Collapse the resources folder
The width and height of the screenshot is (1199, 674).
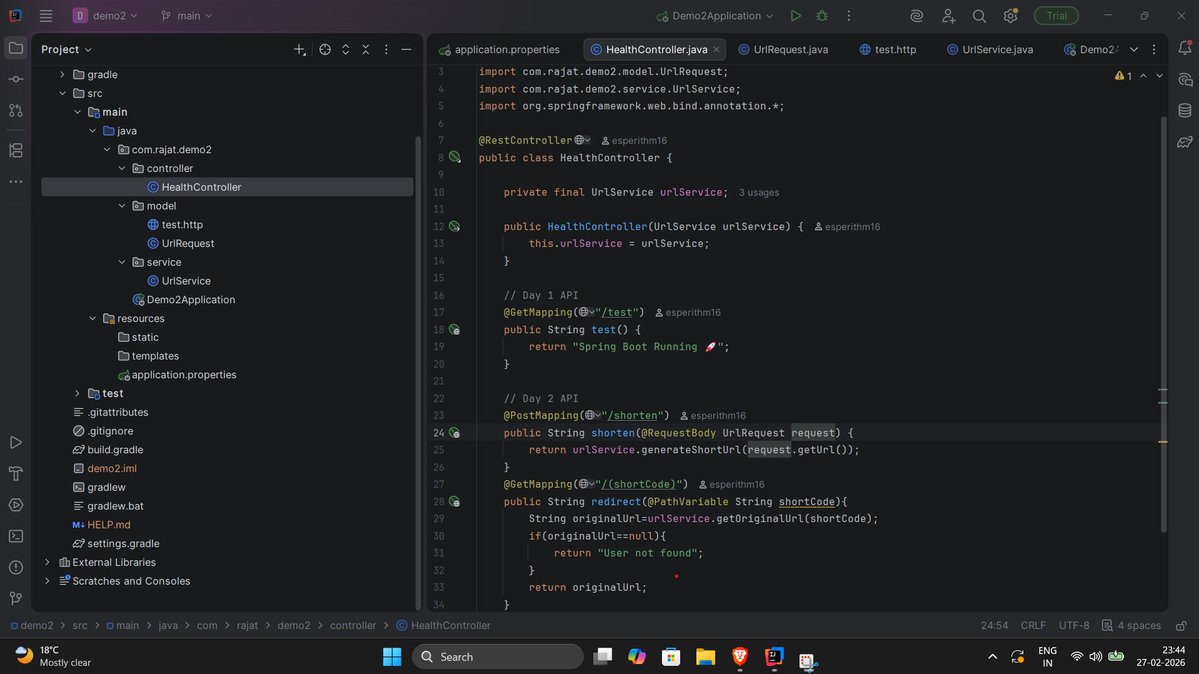(x=92, y=318)
